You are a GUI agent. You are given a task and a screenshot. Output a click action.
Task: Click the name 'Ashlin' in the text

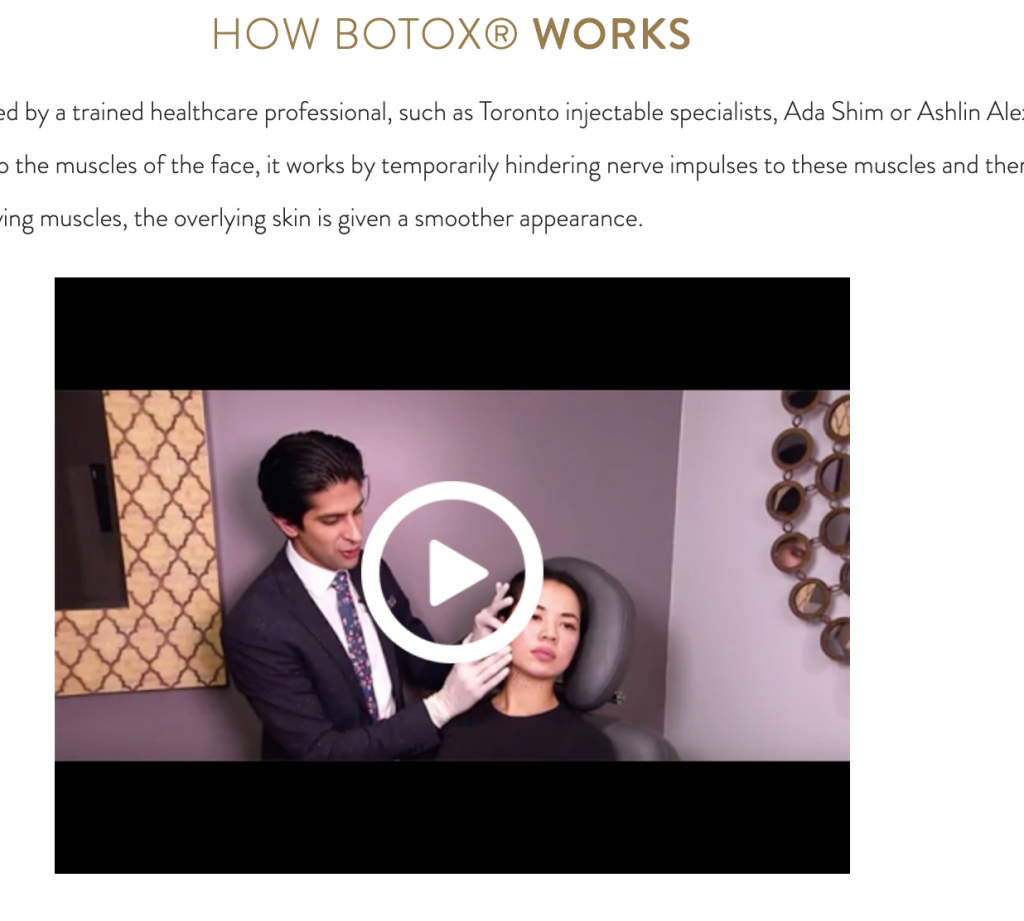(949, 112)
